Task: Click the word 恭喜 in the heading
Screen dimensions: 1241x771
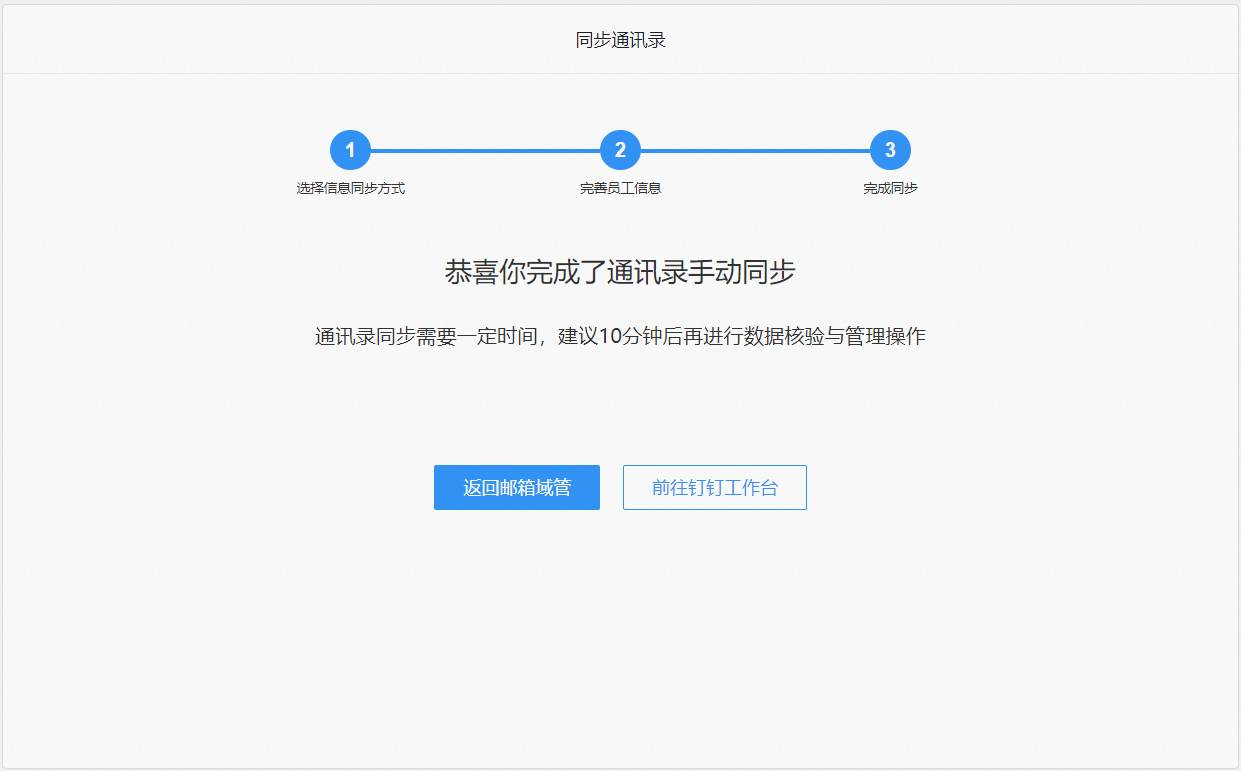Action: [470, 272]
